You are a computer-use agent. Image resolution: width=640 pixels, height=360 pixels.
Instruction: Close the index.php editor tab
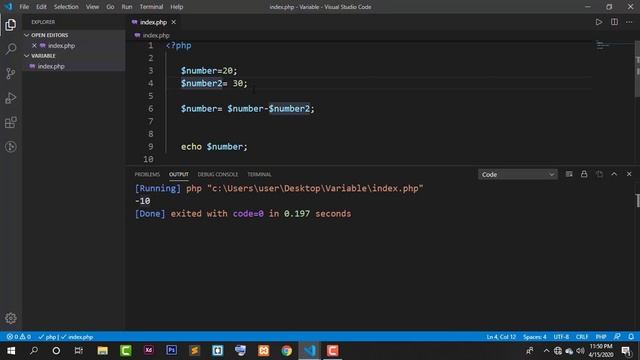tap(173, 22)
